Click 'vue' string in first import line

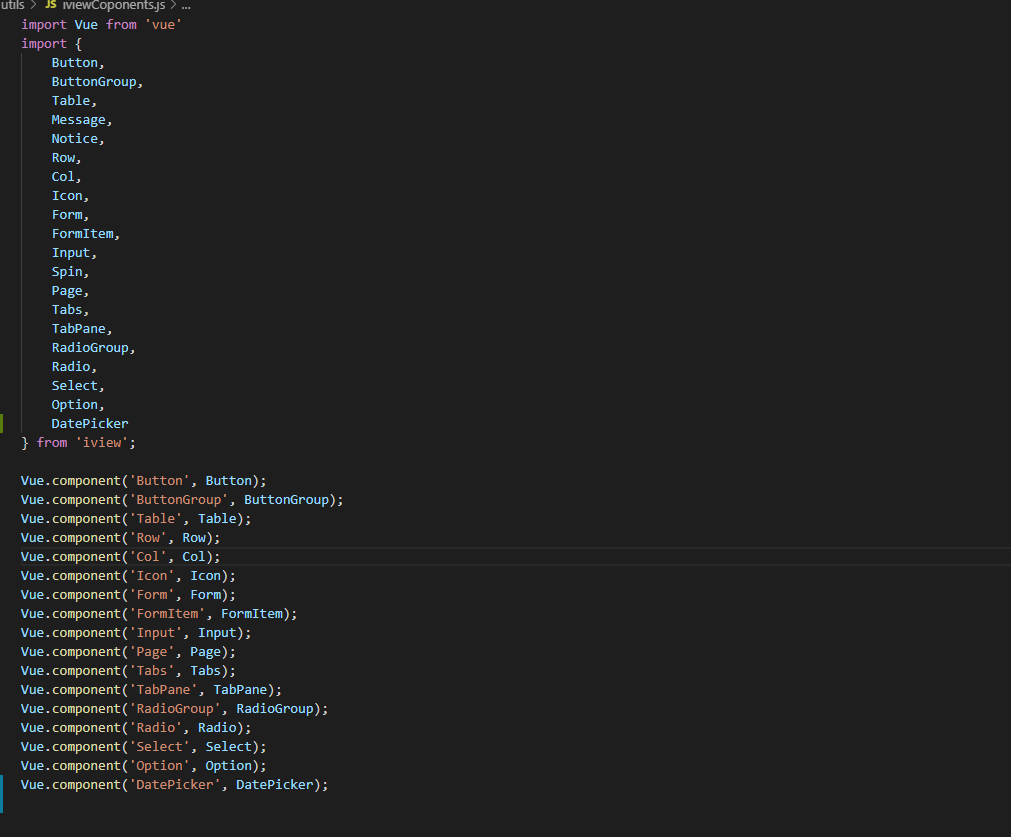point(163,25)
